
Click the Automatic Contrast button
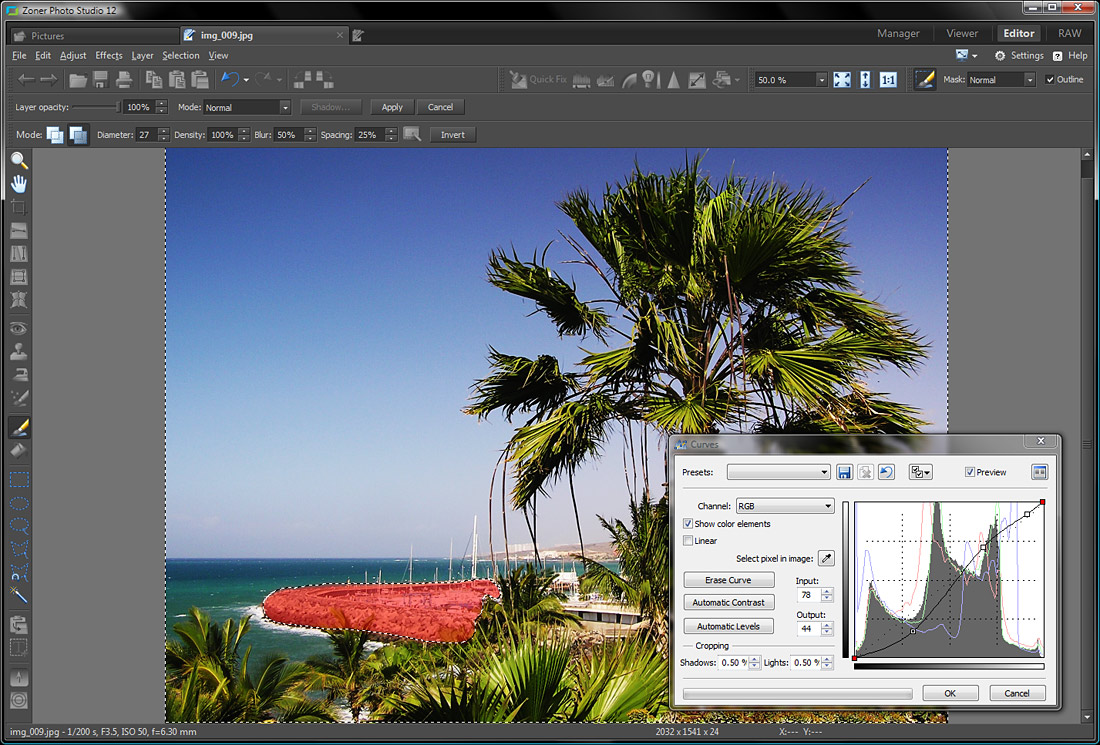(x=728, y=602)
